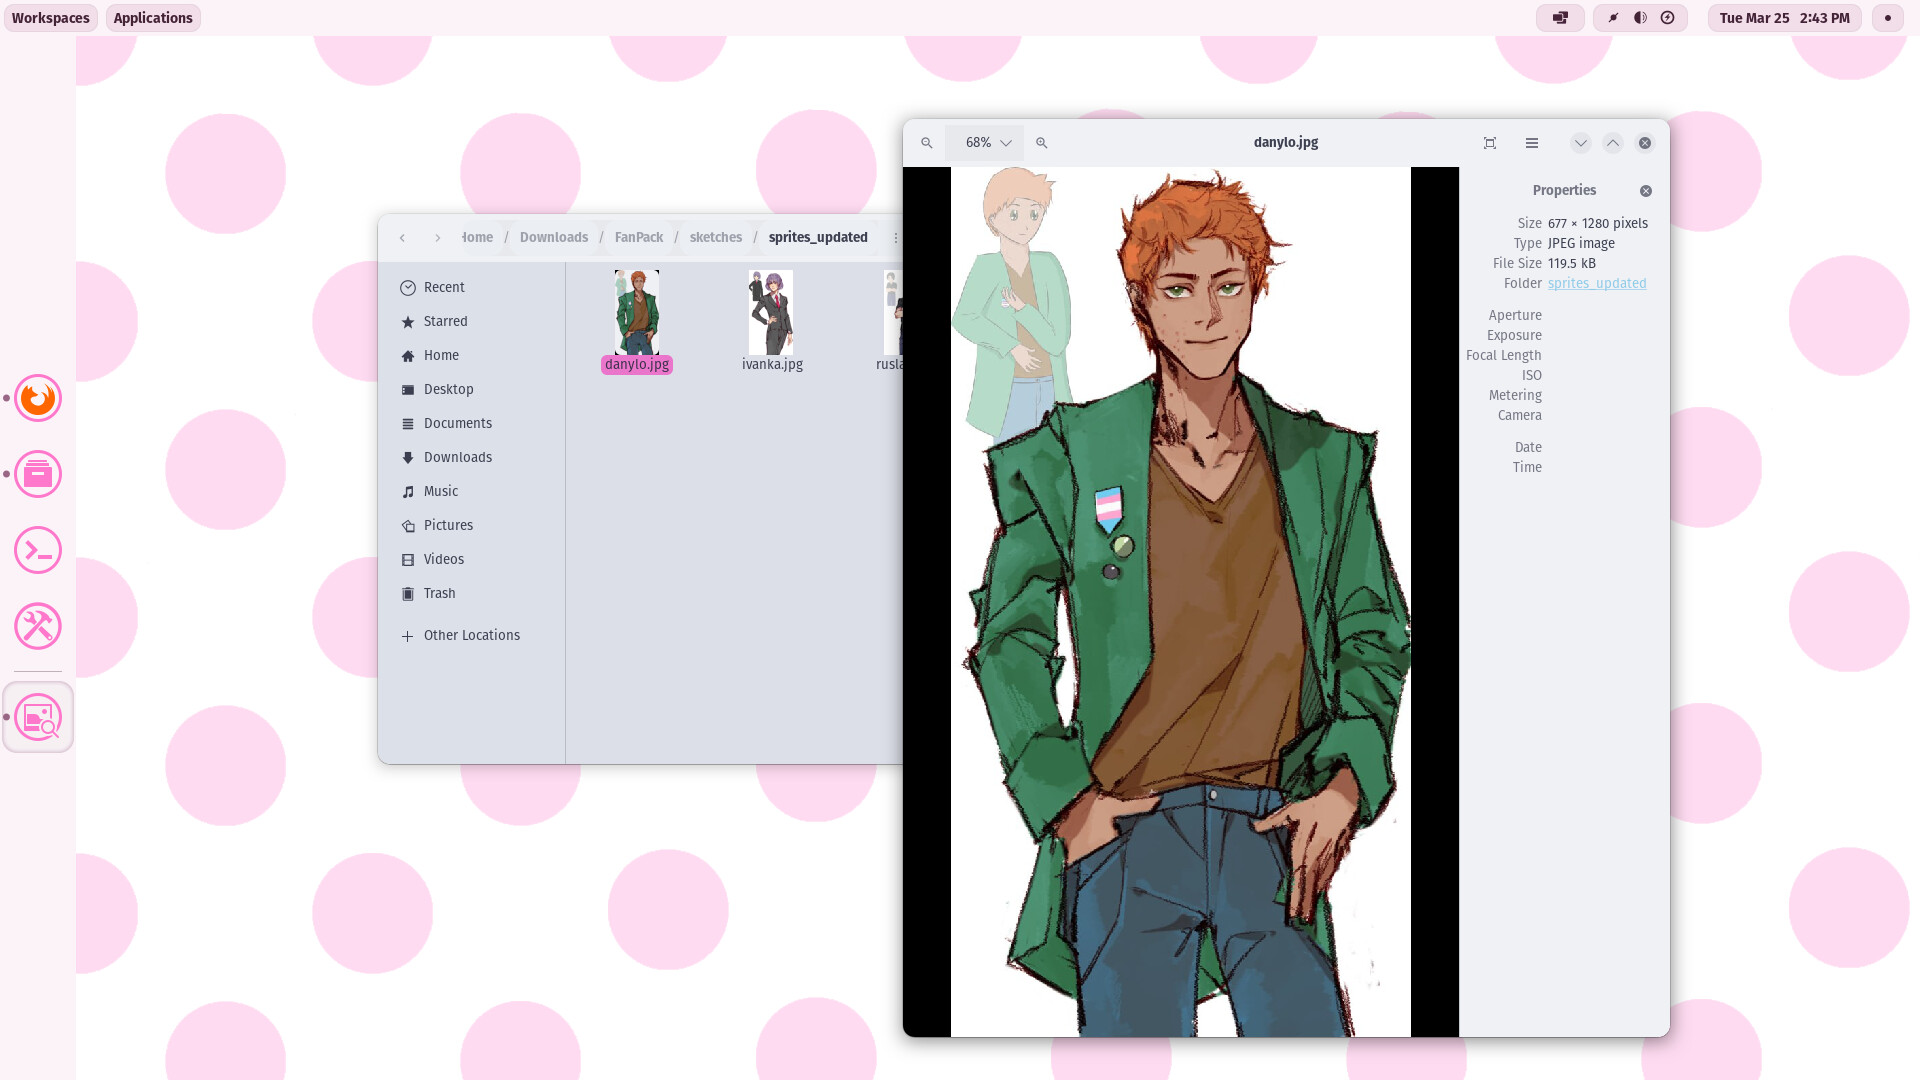1920x1080 pixels.
Task: Go to next image with chevron down
Action: [x=1580, y=142]
